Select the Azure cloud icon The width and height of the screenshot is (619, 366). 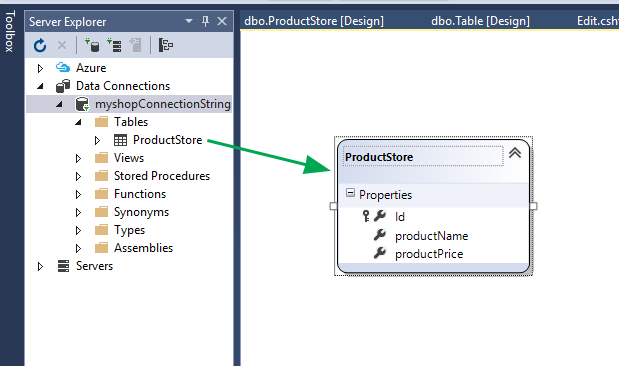coord(63,68)
